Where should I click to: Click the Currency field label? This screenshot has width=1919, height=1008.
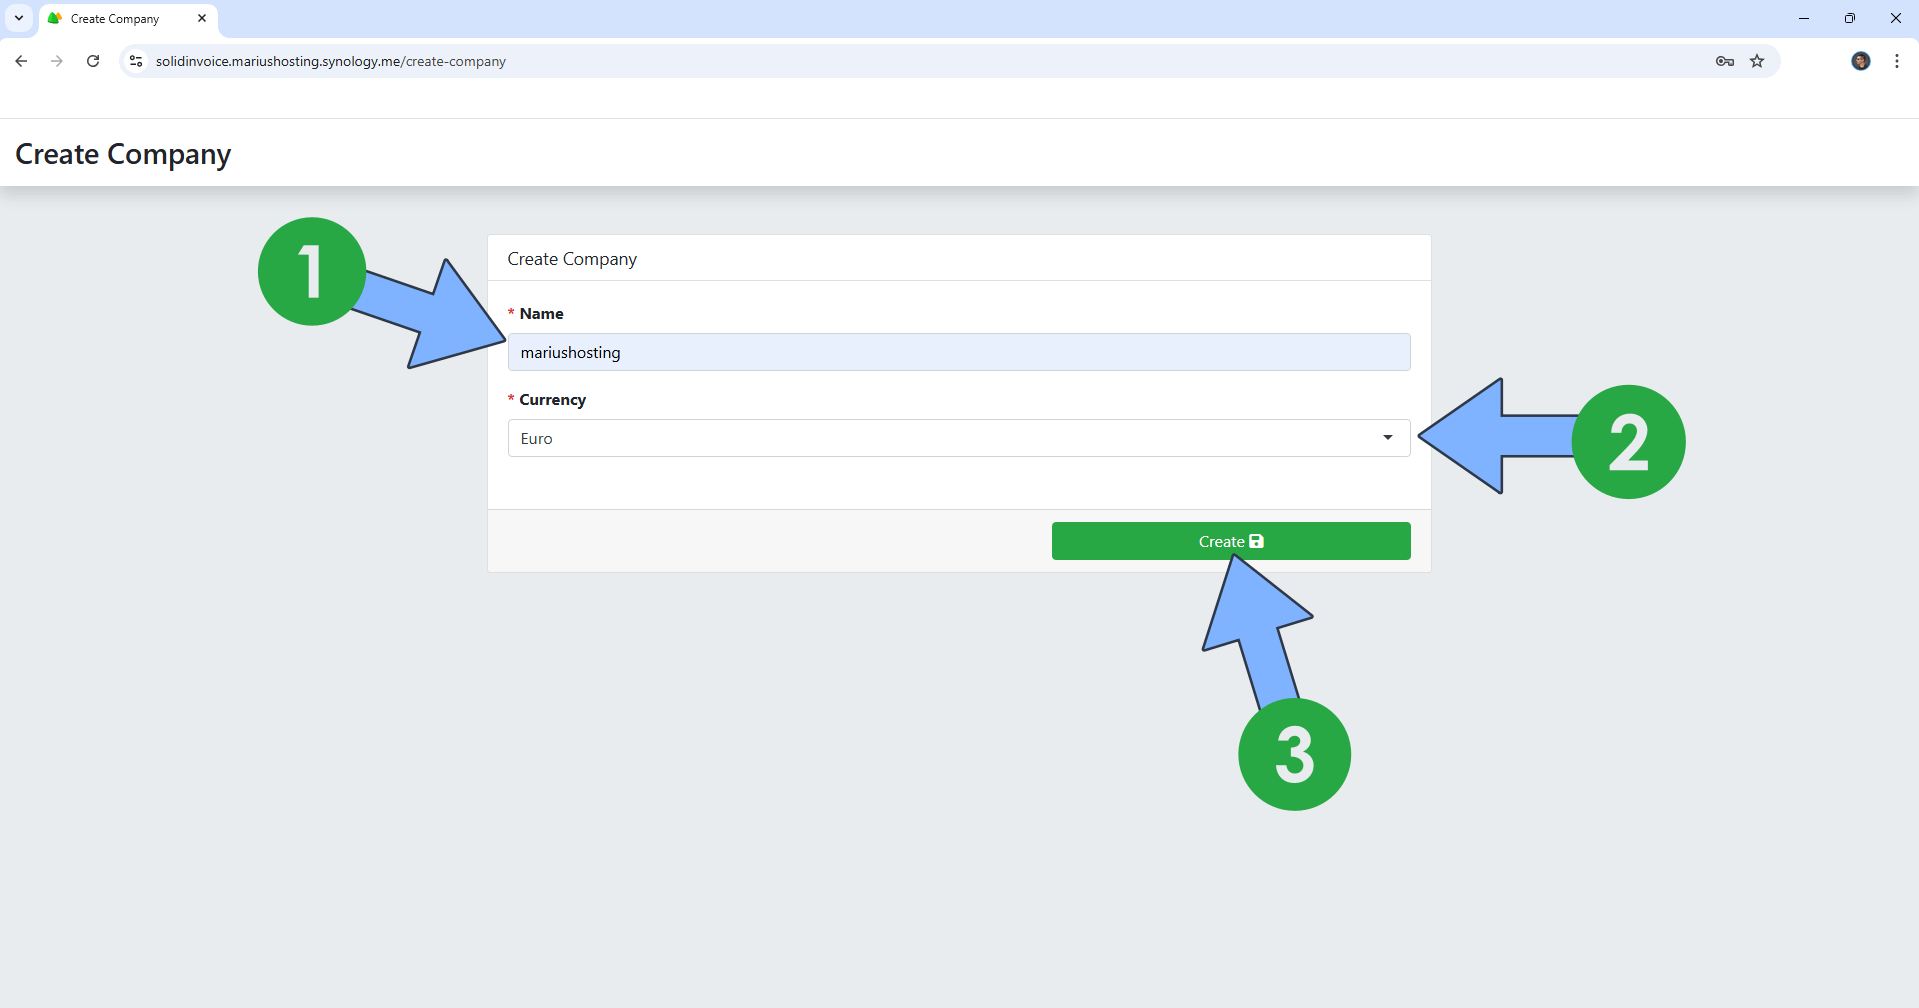tap(552, 400)
